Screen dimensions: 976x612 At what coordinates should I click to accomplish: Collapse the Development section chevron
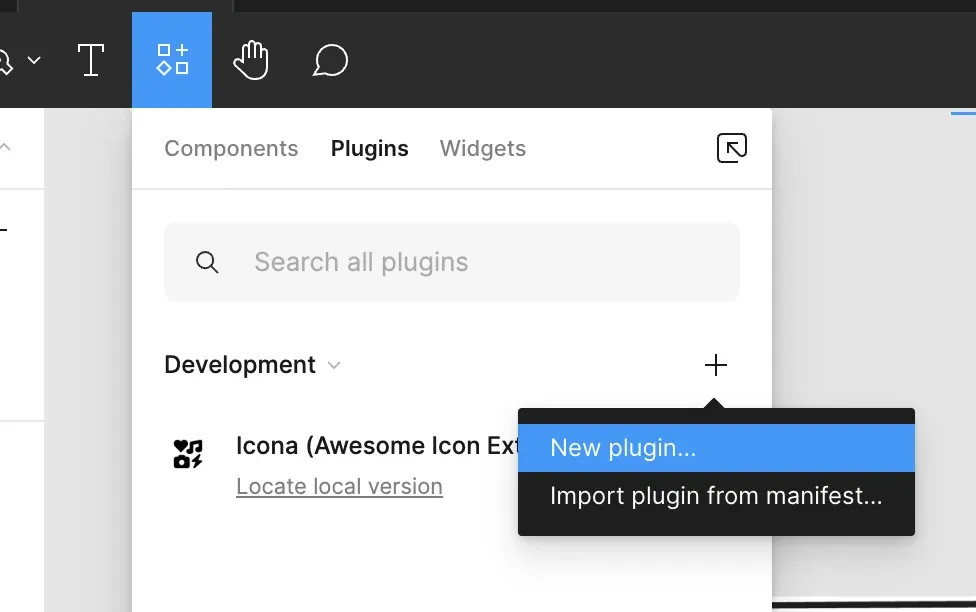pyautogui.click(x=334, y=365)
